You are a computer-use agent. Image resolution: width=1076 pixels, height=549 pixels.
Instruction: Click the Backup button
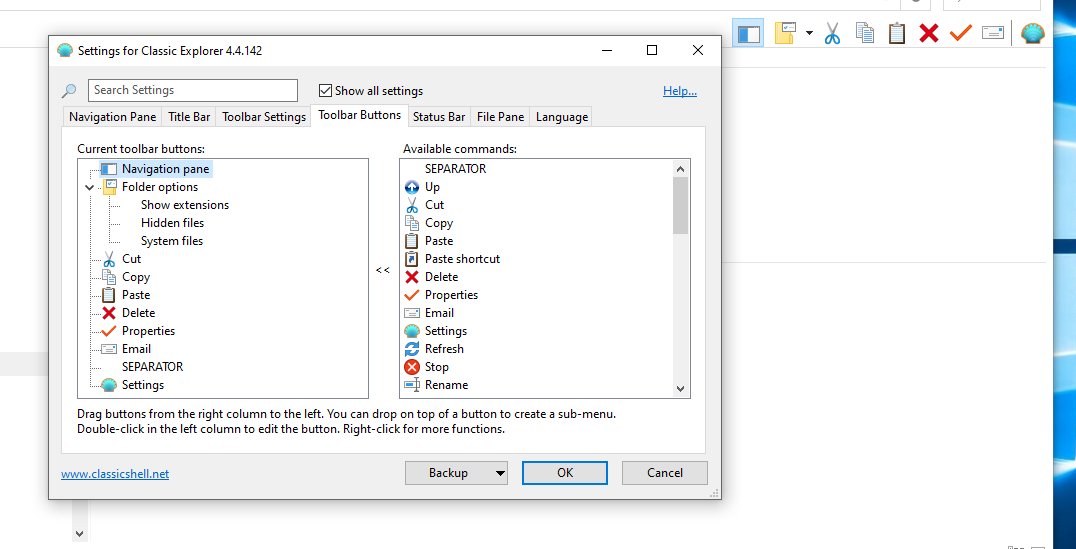(448, 473)
